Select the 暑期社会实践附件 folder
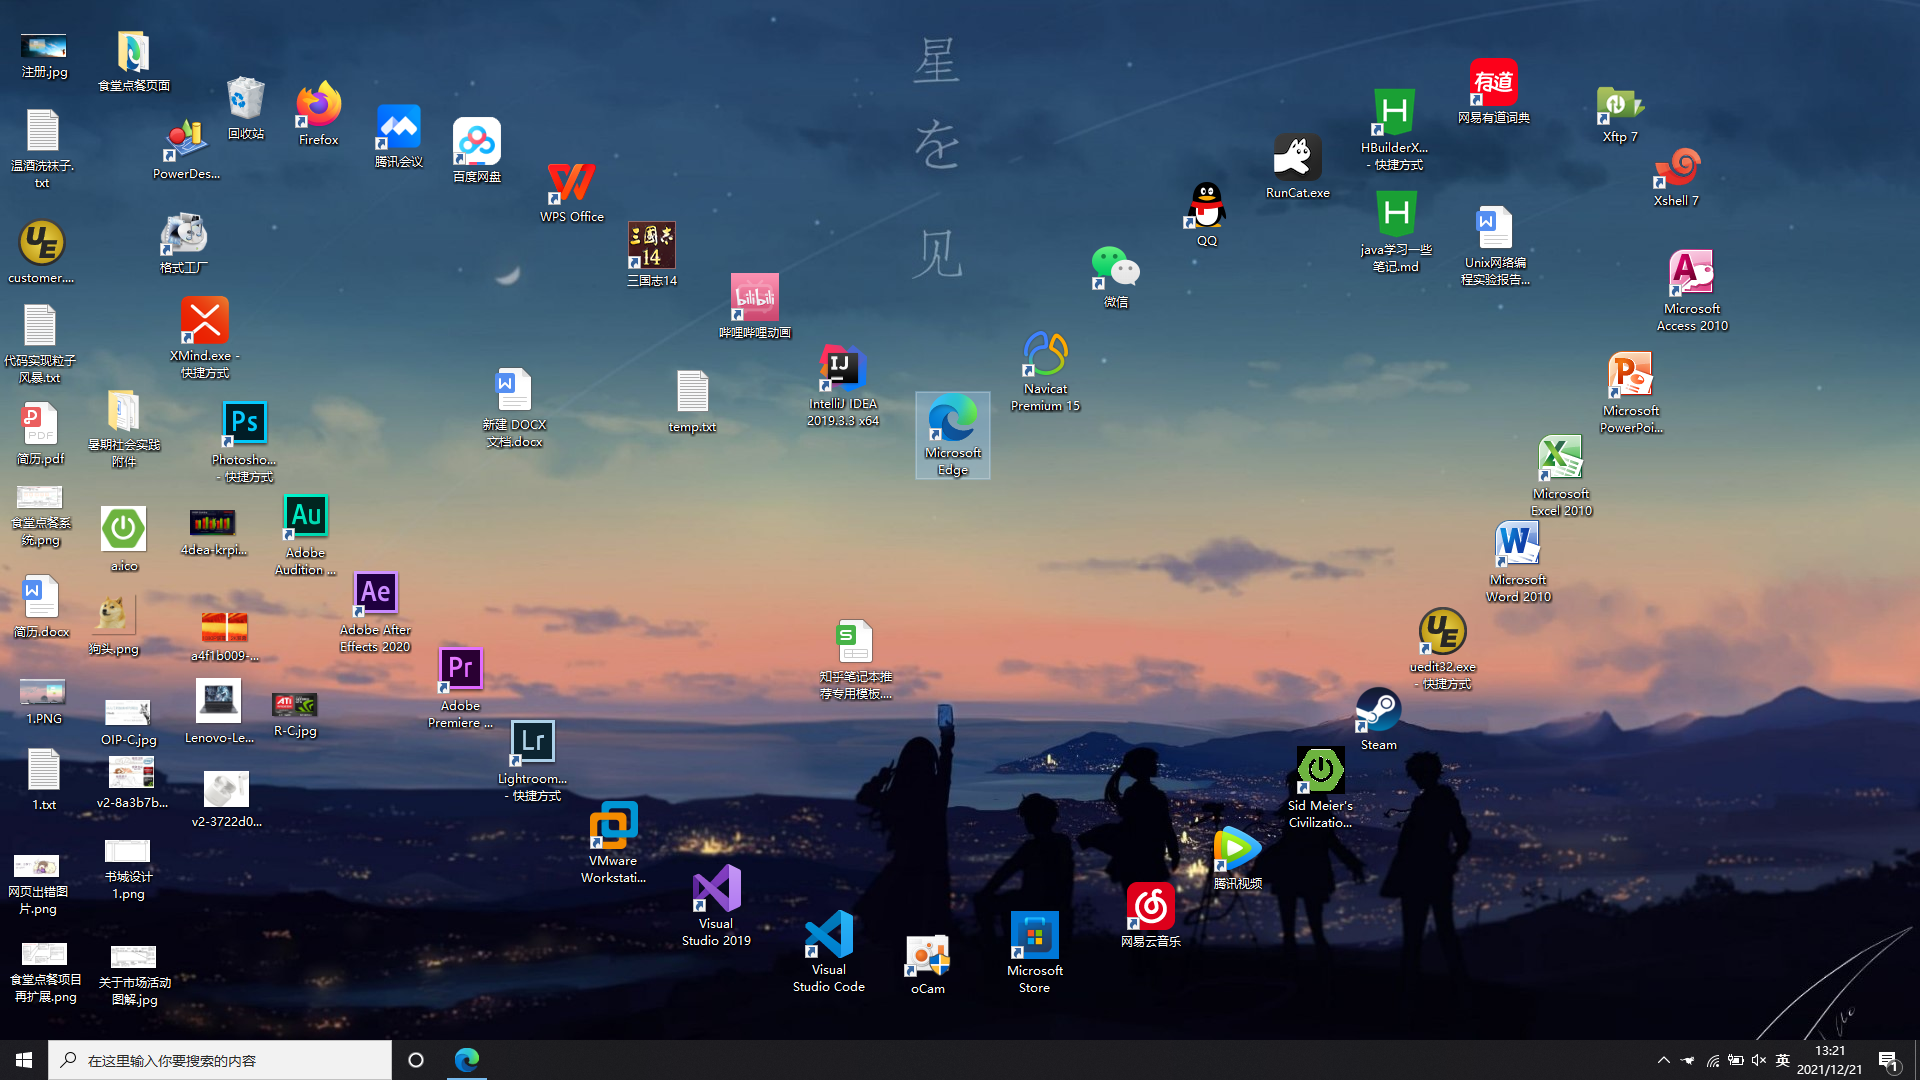The width and height of the screenshot is (1920, 1080). click(x=124, y=428)
